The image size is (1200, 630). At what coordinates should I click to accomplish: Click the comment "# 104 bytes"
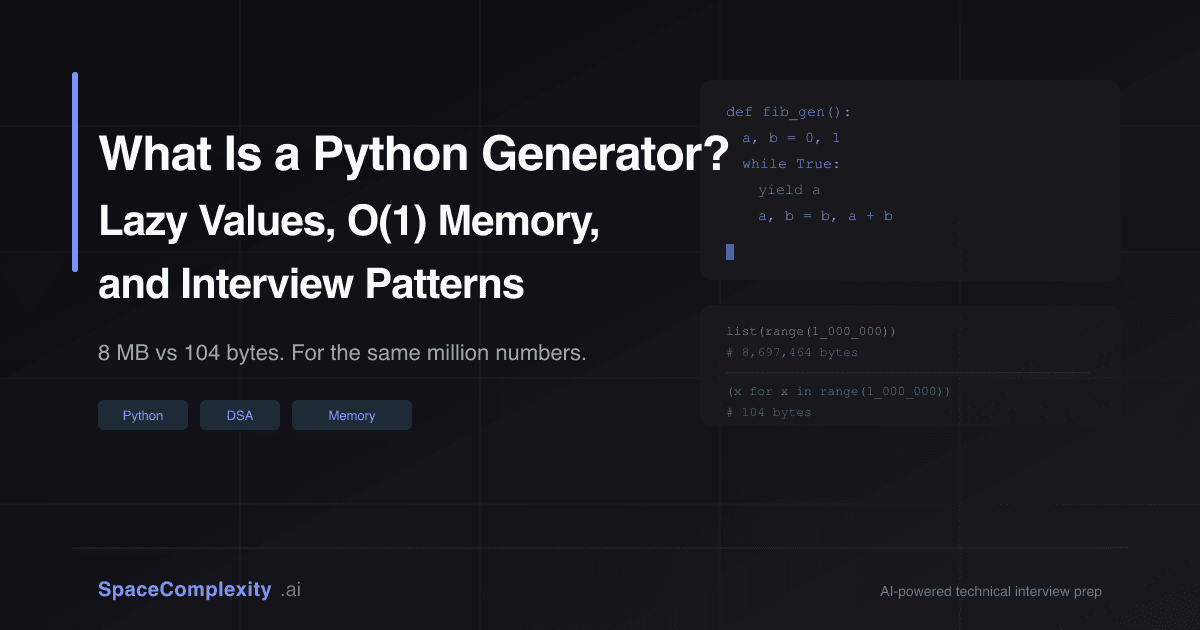coord(770,412)
